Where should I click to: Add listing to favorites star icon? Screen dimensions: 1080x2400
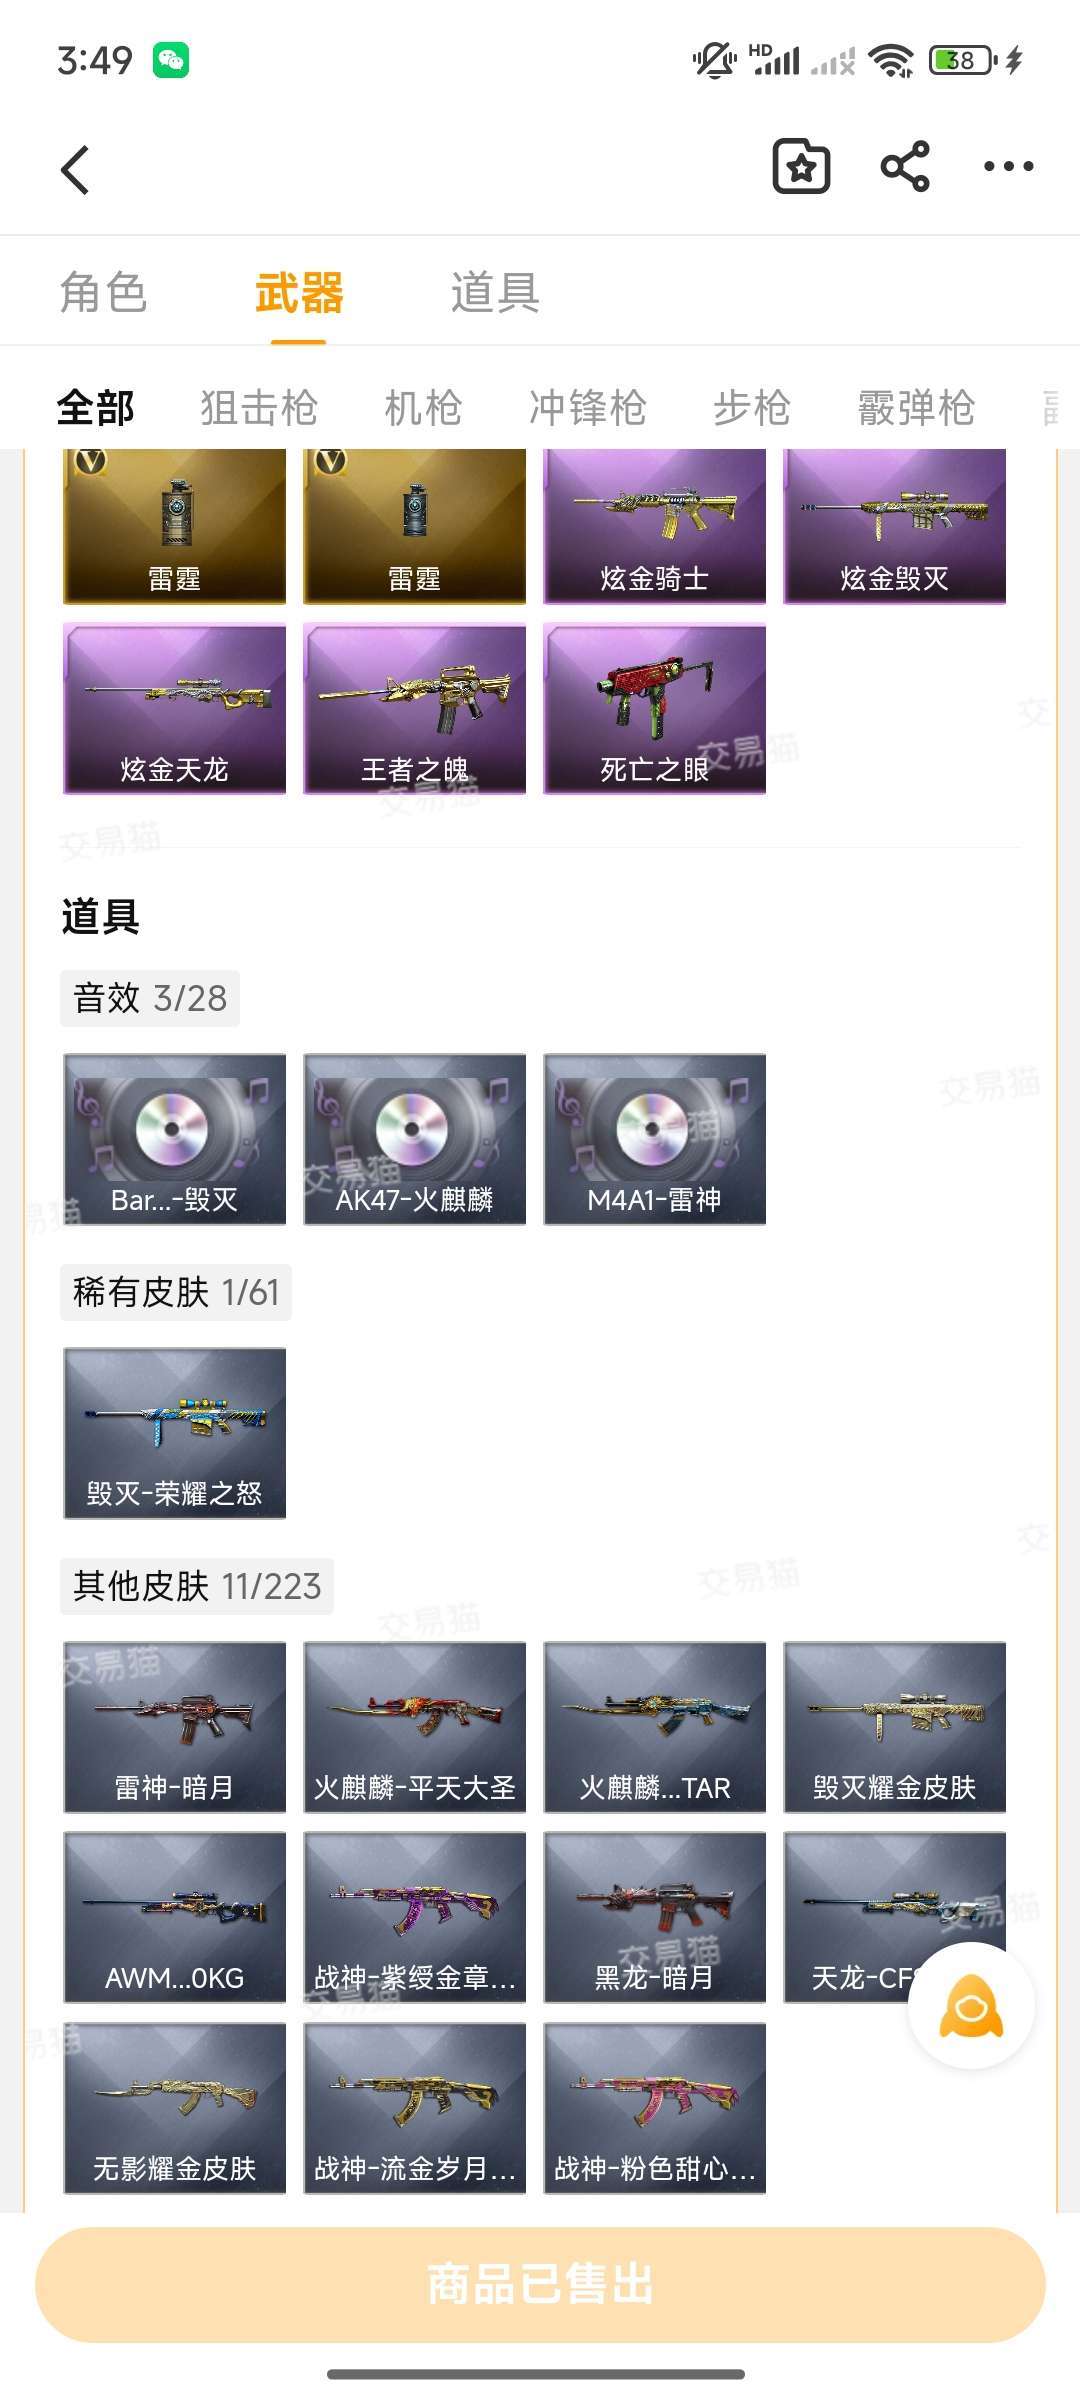click(801, 166)
